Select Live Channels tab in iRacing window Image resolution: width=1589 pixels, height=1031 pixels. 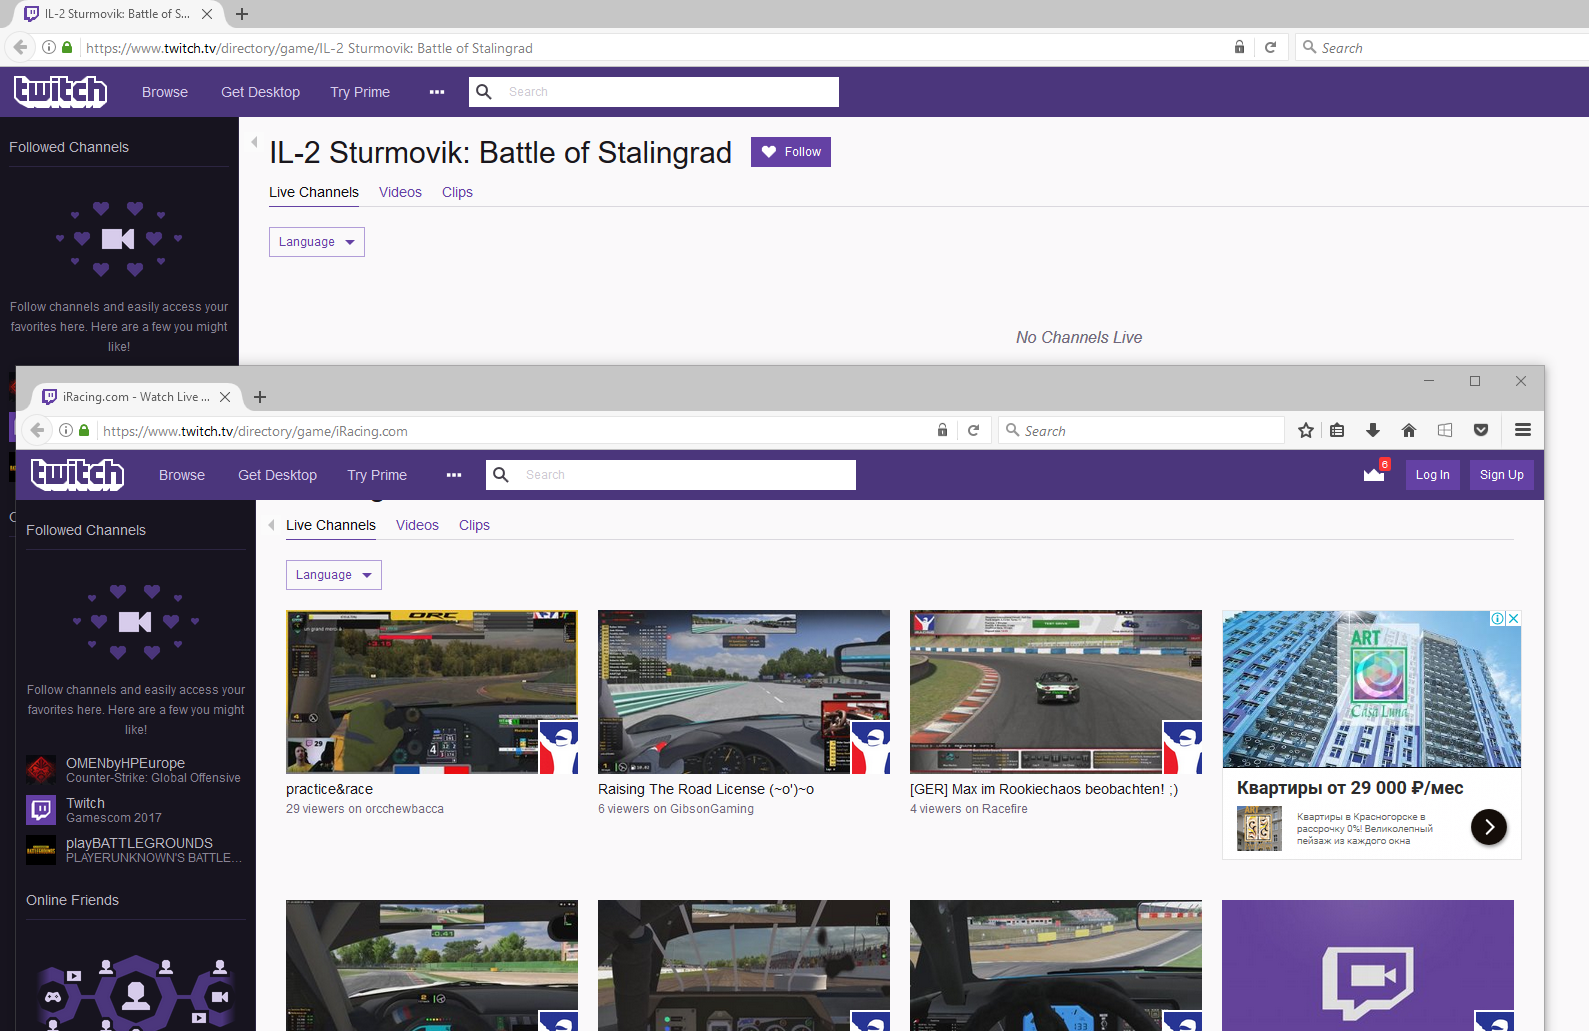331,525
